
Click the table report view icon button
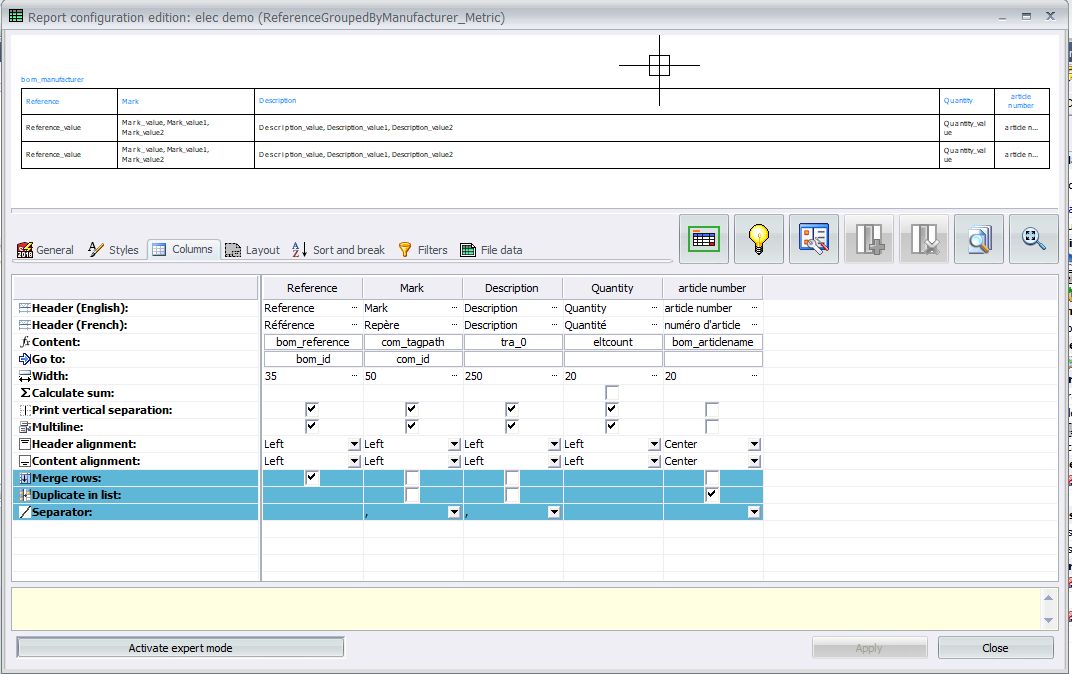point(704,239)
